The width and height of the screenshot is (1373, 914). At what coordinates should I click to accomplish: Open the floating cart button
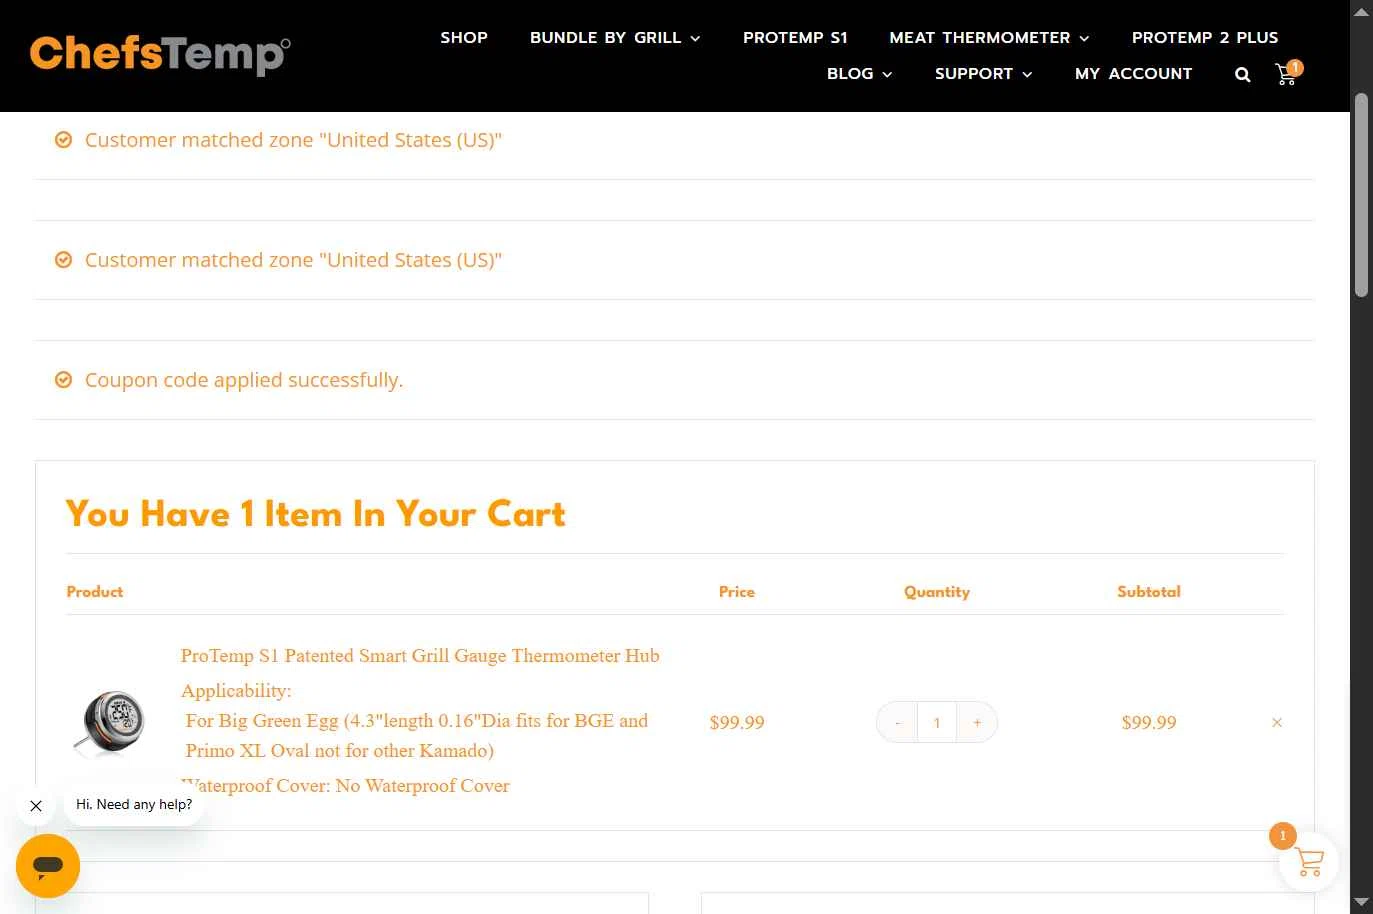pyautogui.click(x=1308, y=861)
